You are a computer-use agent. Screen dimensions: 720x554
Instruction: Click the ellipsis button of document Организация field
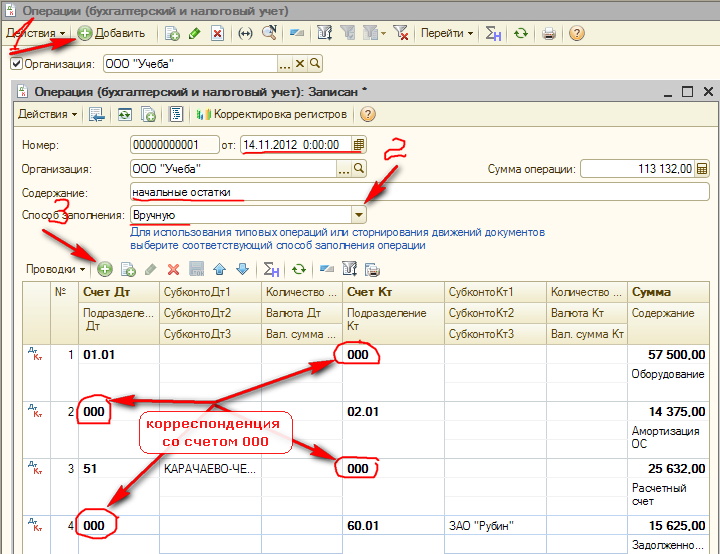click(x=344, y=169)
